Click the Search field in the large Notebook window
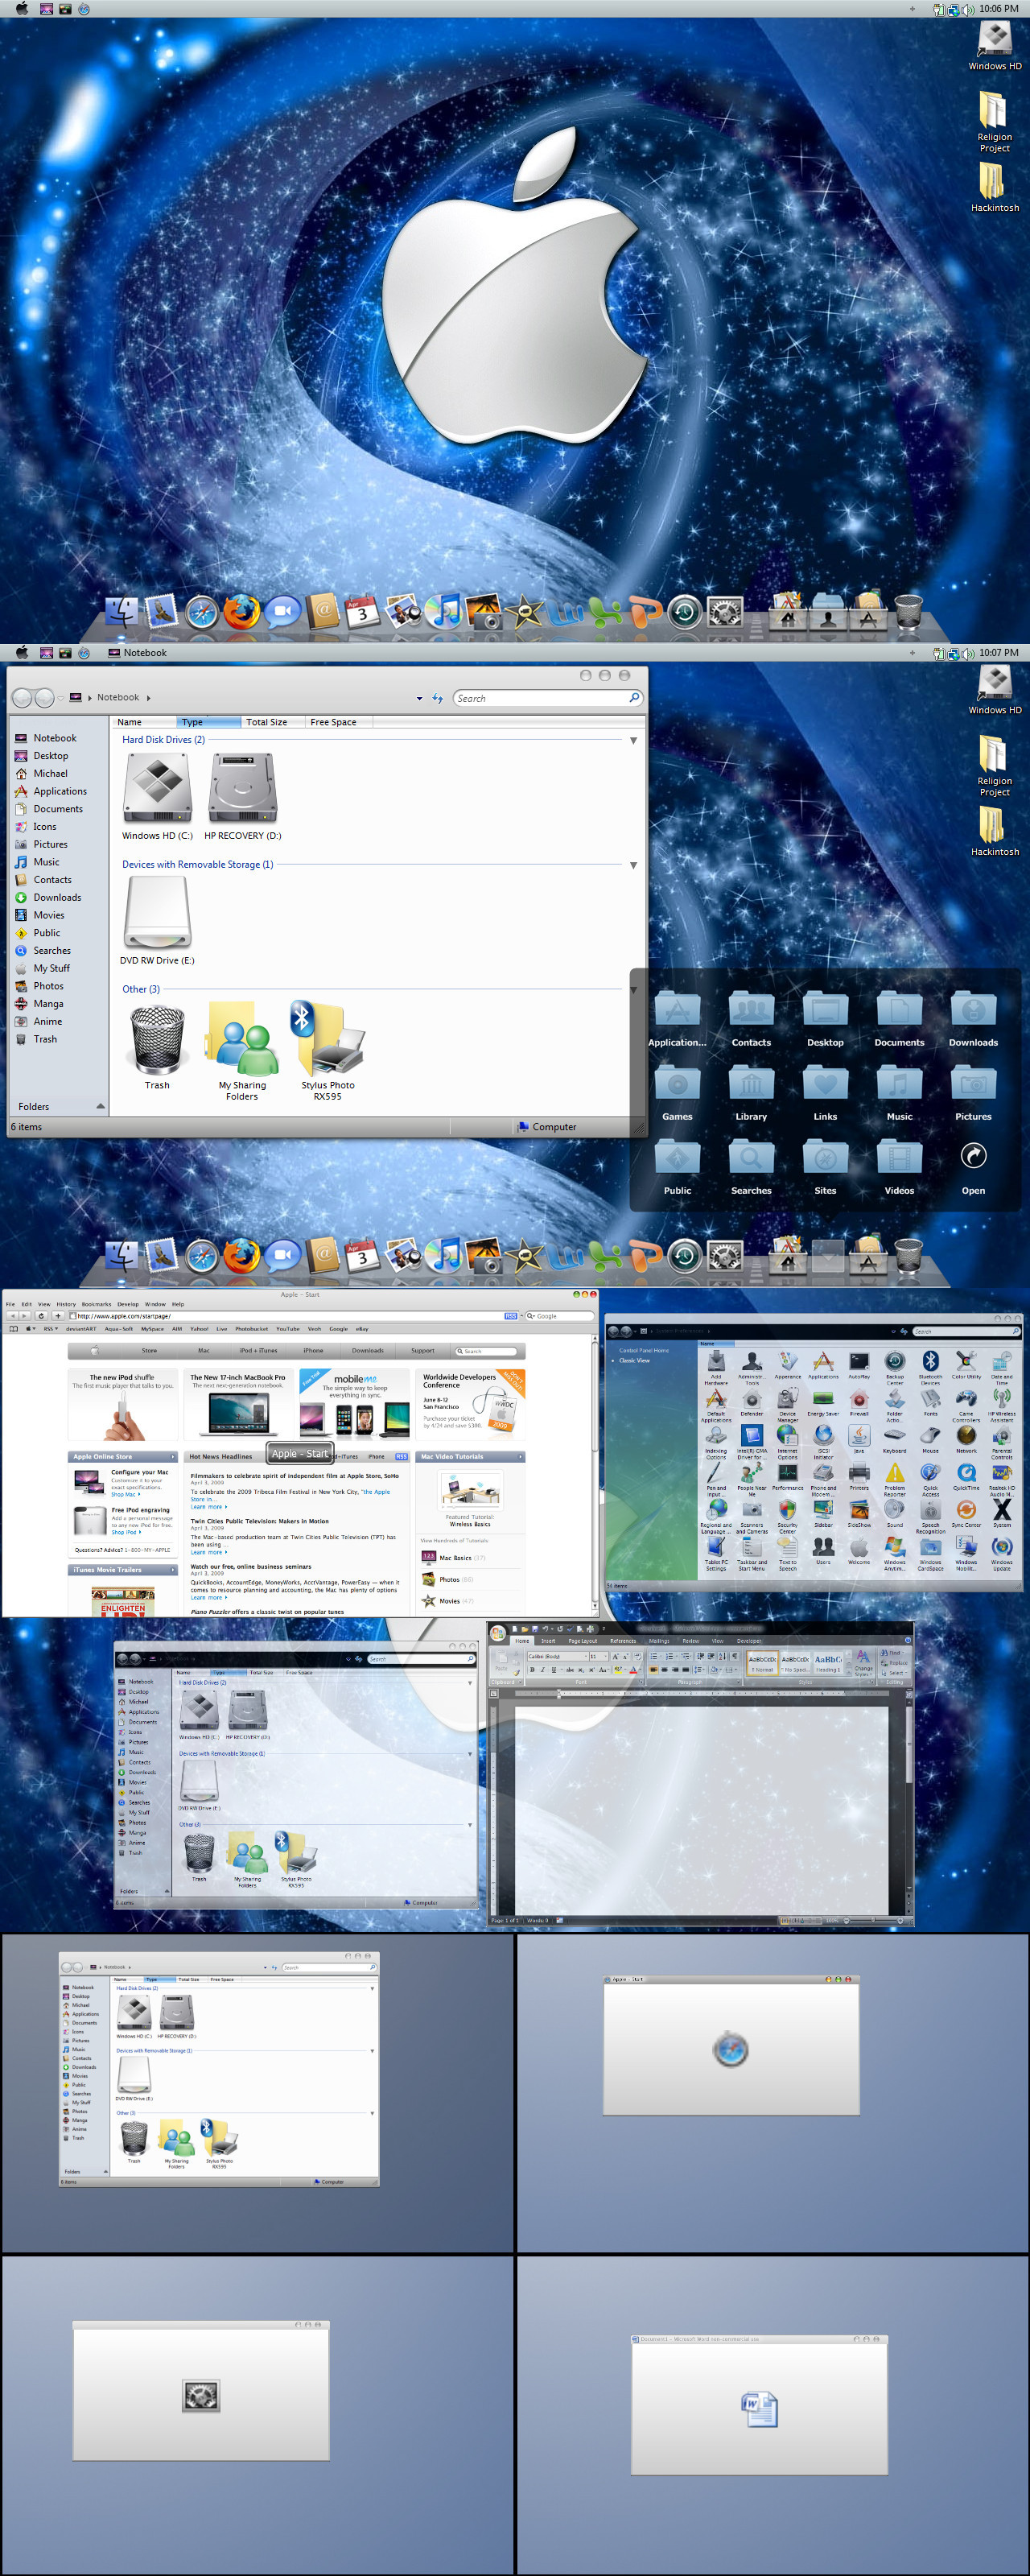 coord(547,698)
